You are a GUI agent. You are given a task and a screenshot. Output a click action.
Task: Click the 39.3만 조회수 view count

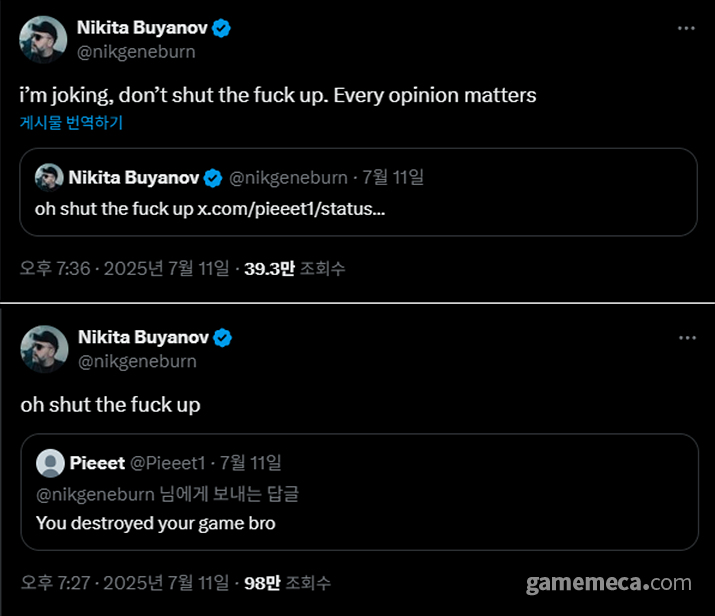295,268
